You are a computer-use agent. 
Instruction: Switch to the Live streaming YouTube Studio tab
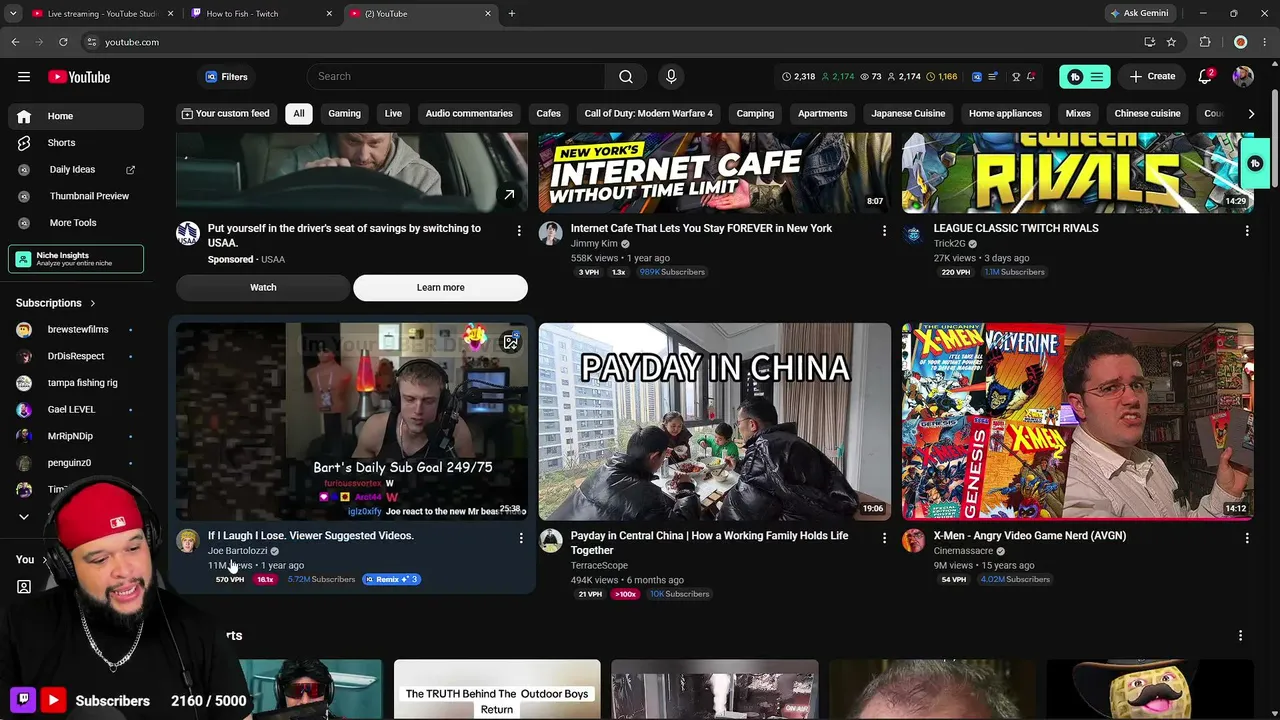tap(103, 14)
